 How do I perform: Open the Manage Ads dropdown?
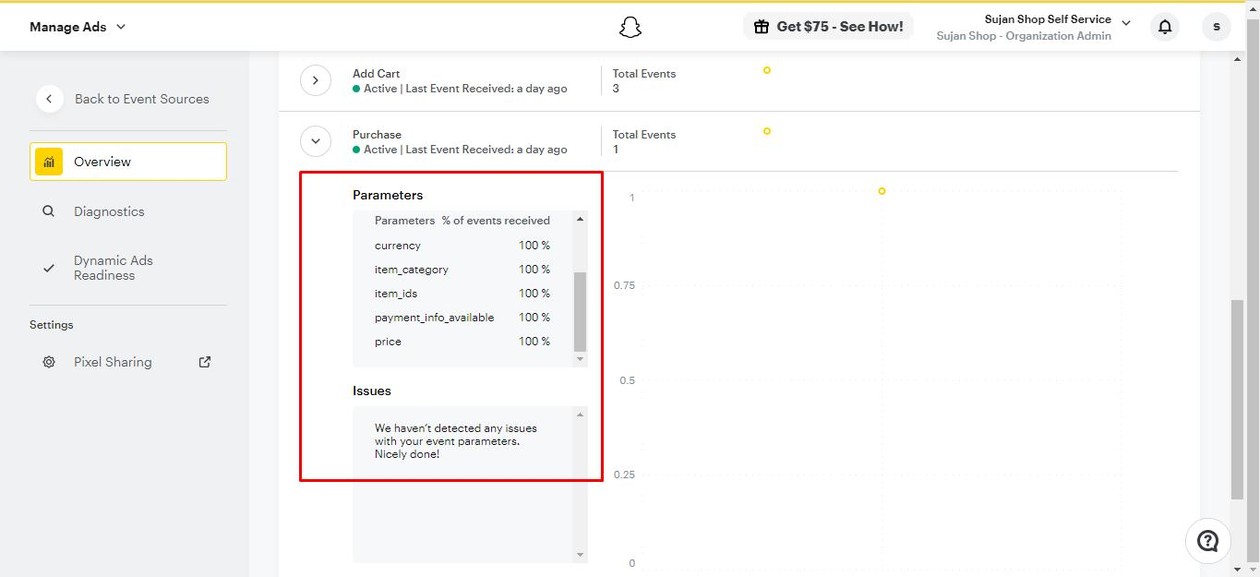point(78,27)
